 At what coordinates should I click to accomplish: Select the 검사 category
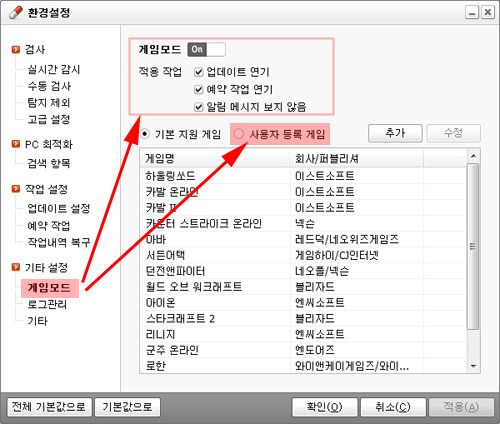(35, 49)
